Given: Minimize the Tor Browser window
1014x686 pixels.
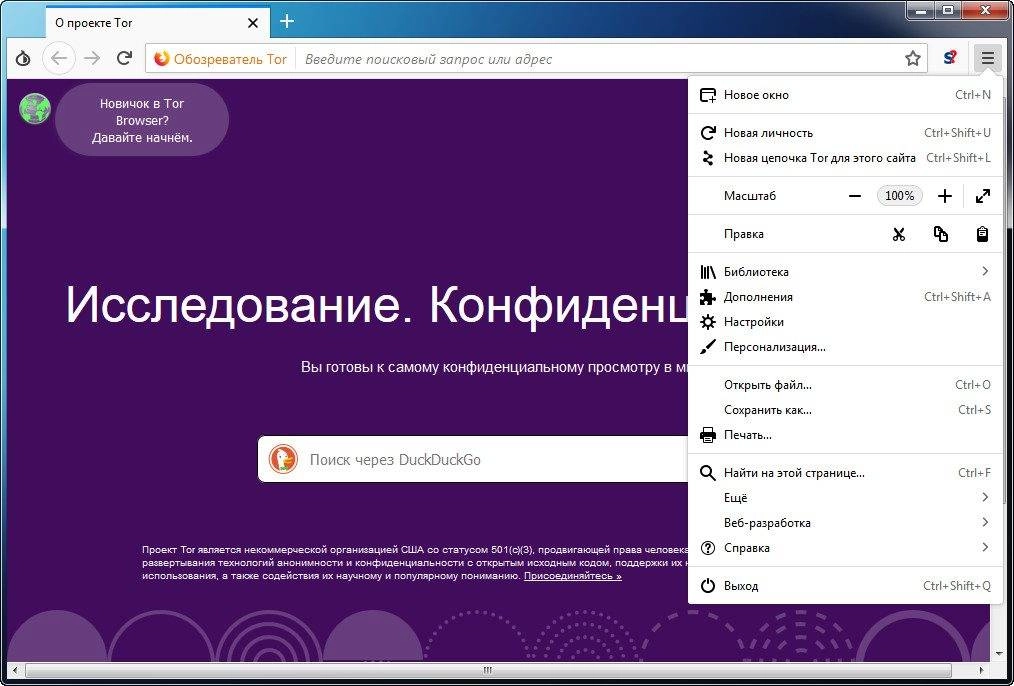Looking at the screenshot, I should (x=920, y=9).
